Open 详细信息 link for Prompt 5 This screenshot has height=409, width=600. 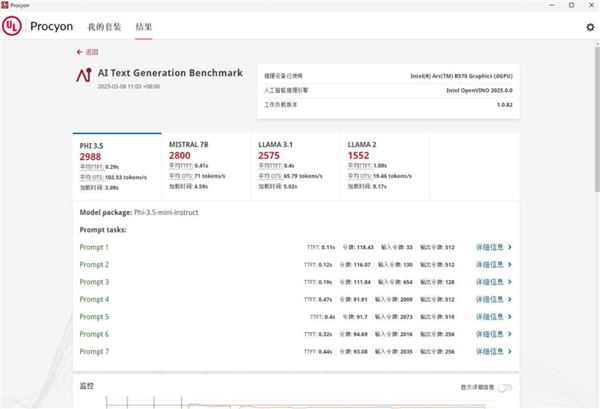click(x=489, y=317)
